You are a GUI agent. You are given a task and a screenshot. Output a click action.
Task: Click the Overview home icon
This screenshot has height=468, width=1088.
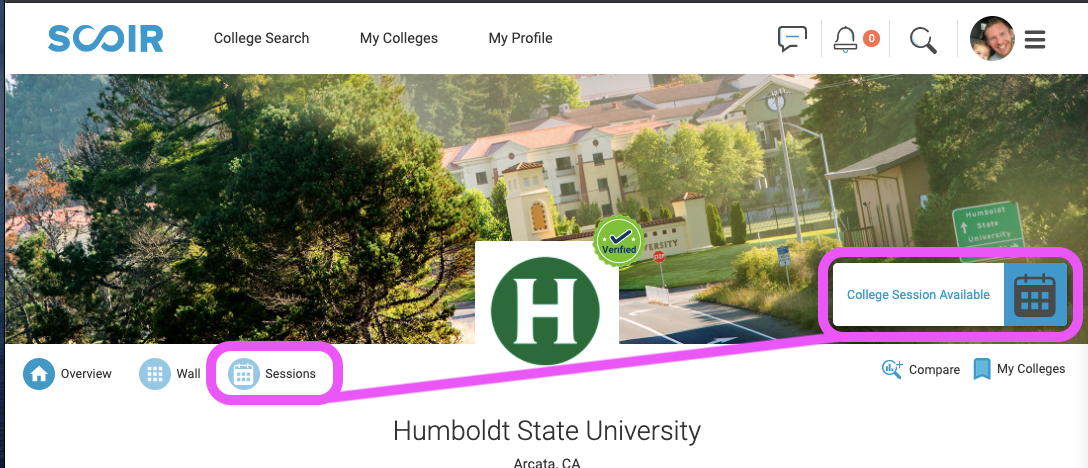click(x=39, y=374)
